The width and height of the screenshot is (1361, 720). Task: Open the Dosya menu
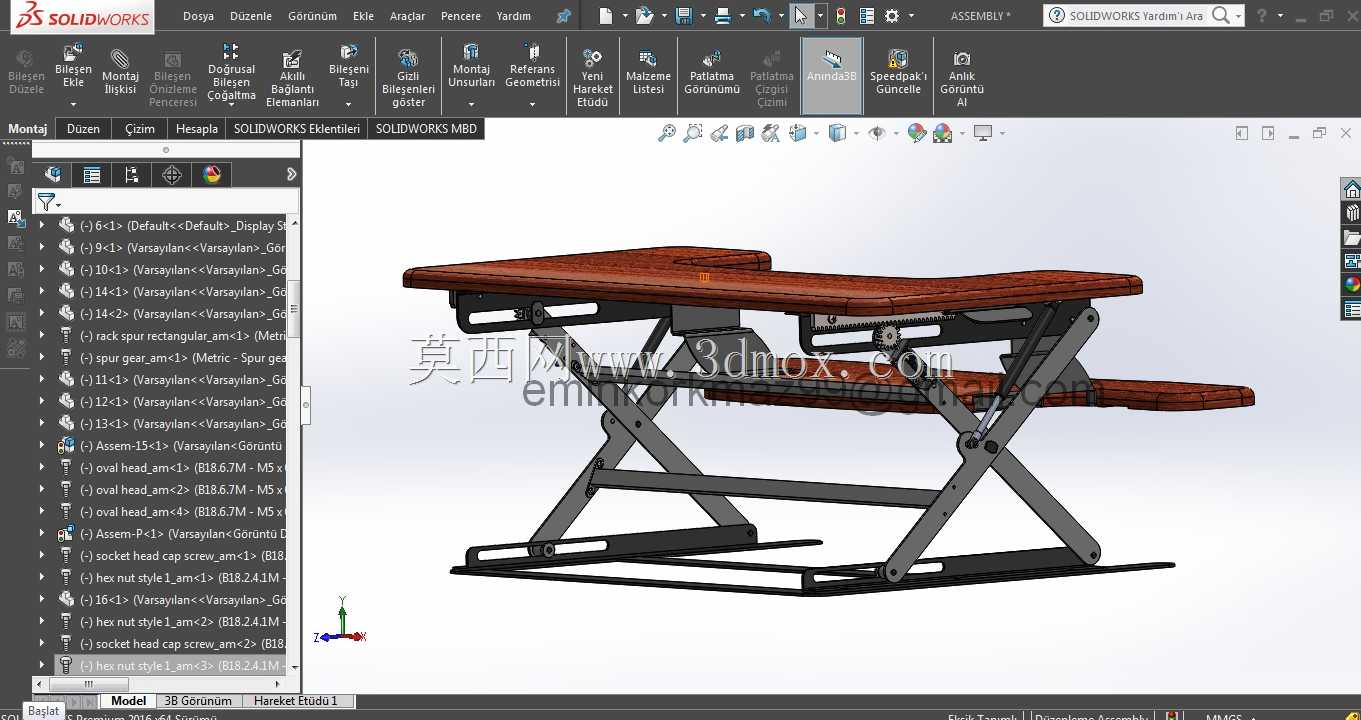pos(198,16)
